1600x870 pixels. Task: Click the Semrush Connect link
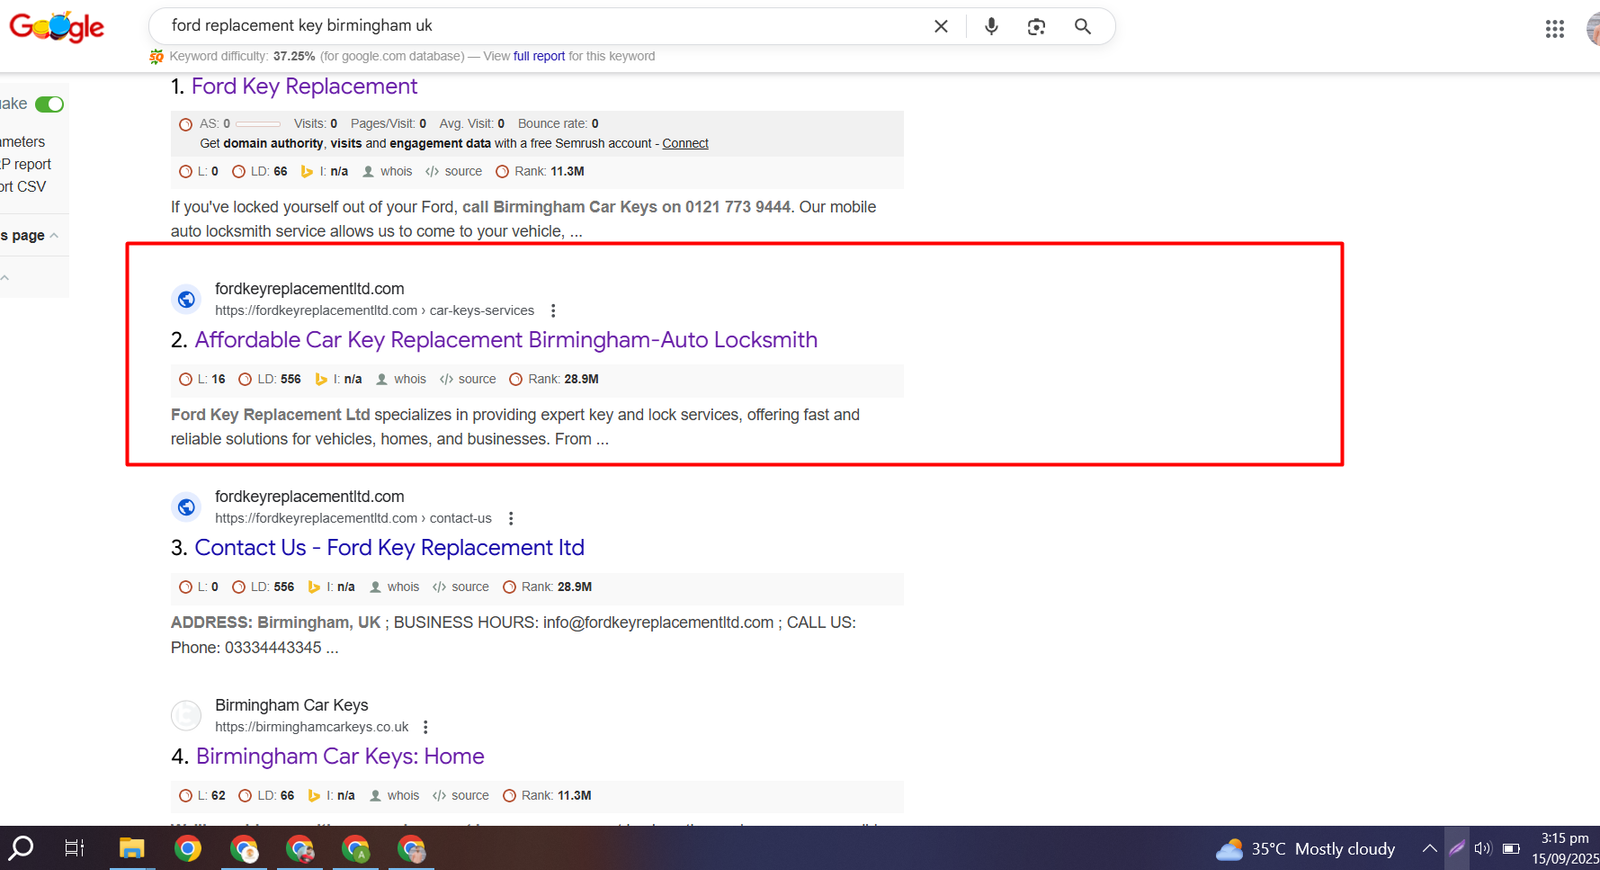click(x=685, y=144)
